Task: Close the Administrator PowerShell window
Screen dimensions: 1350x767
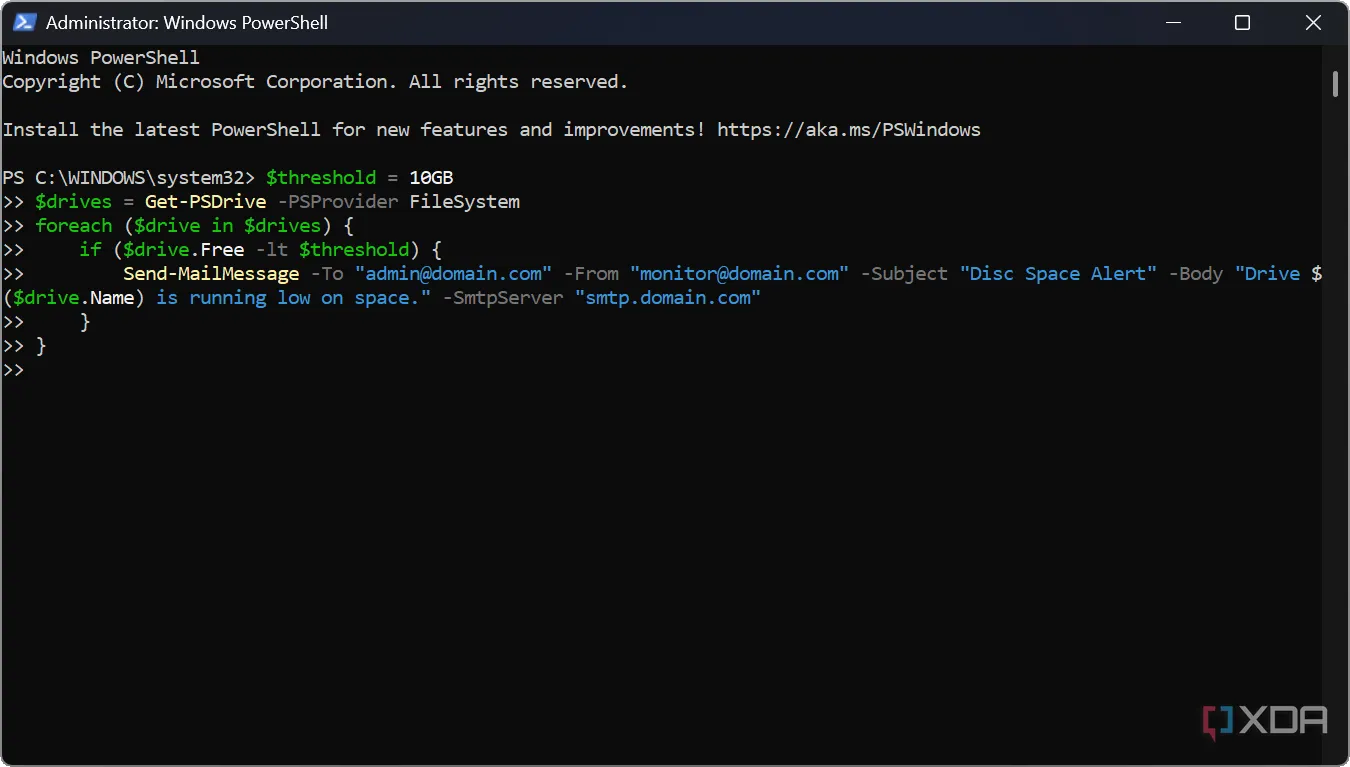Action: coord(1312,22)
